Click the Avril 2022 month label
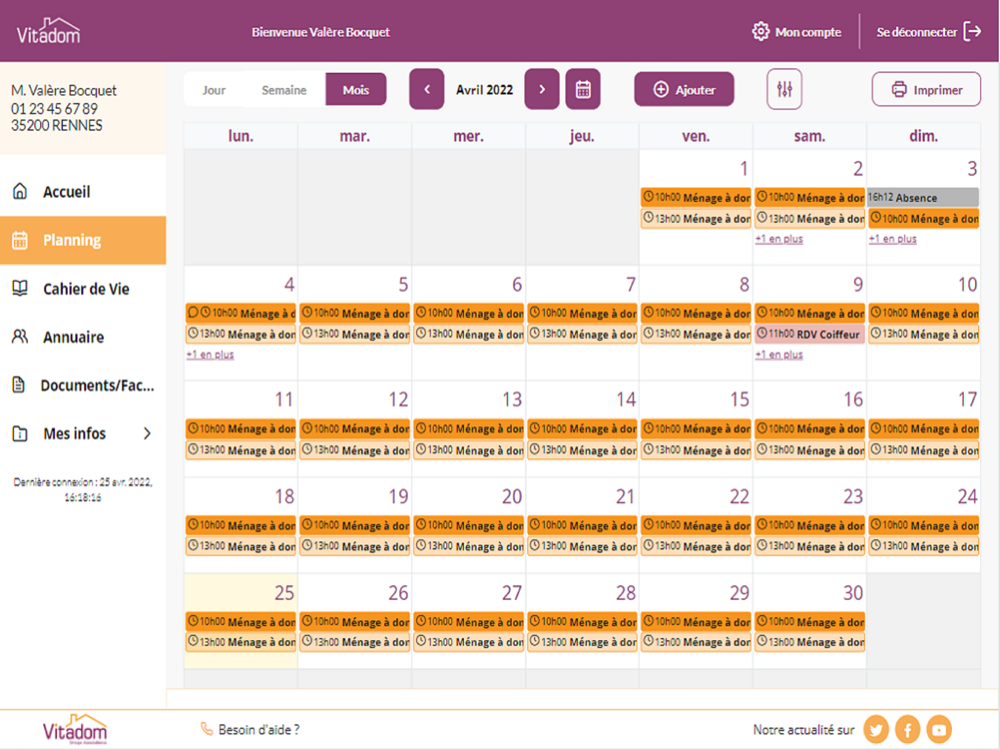1000x750 pixels. (x=484, y=89)
